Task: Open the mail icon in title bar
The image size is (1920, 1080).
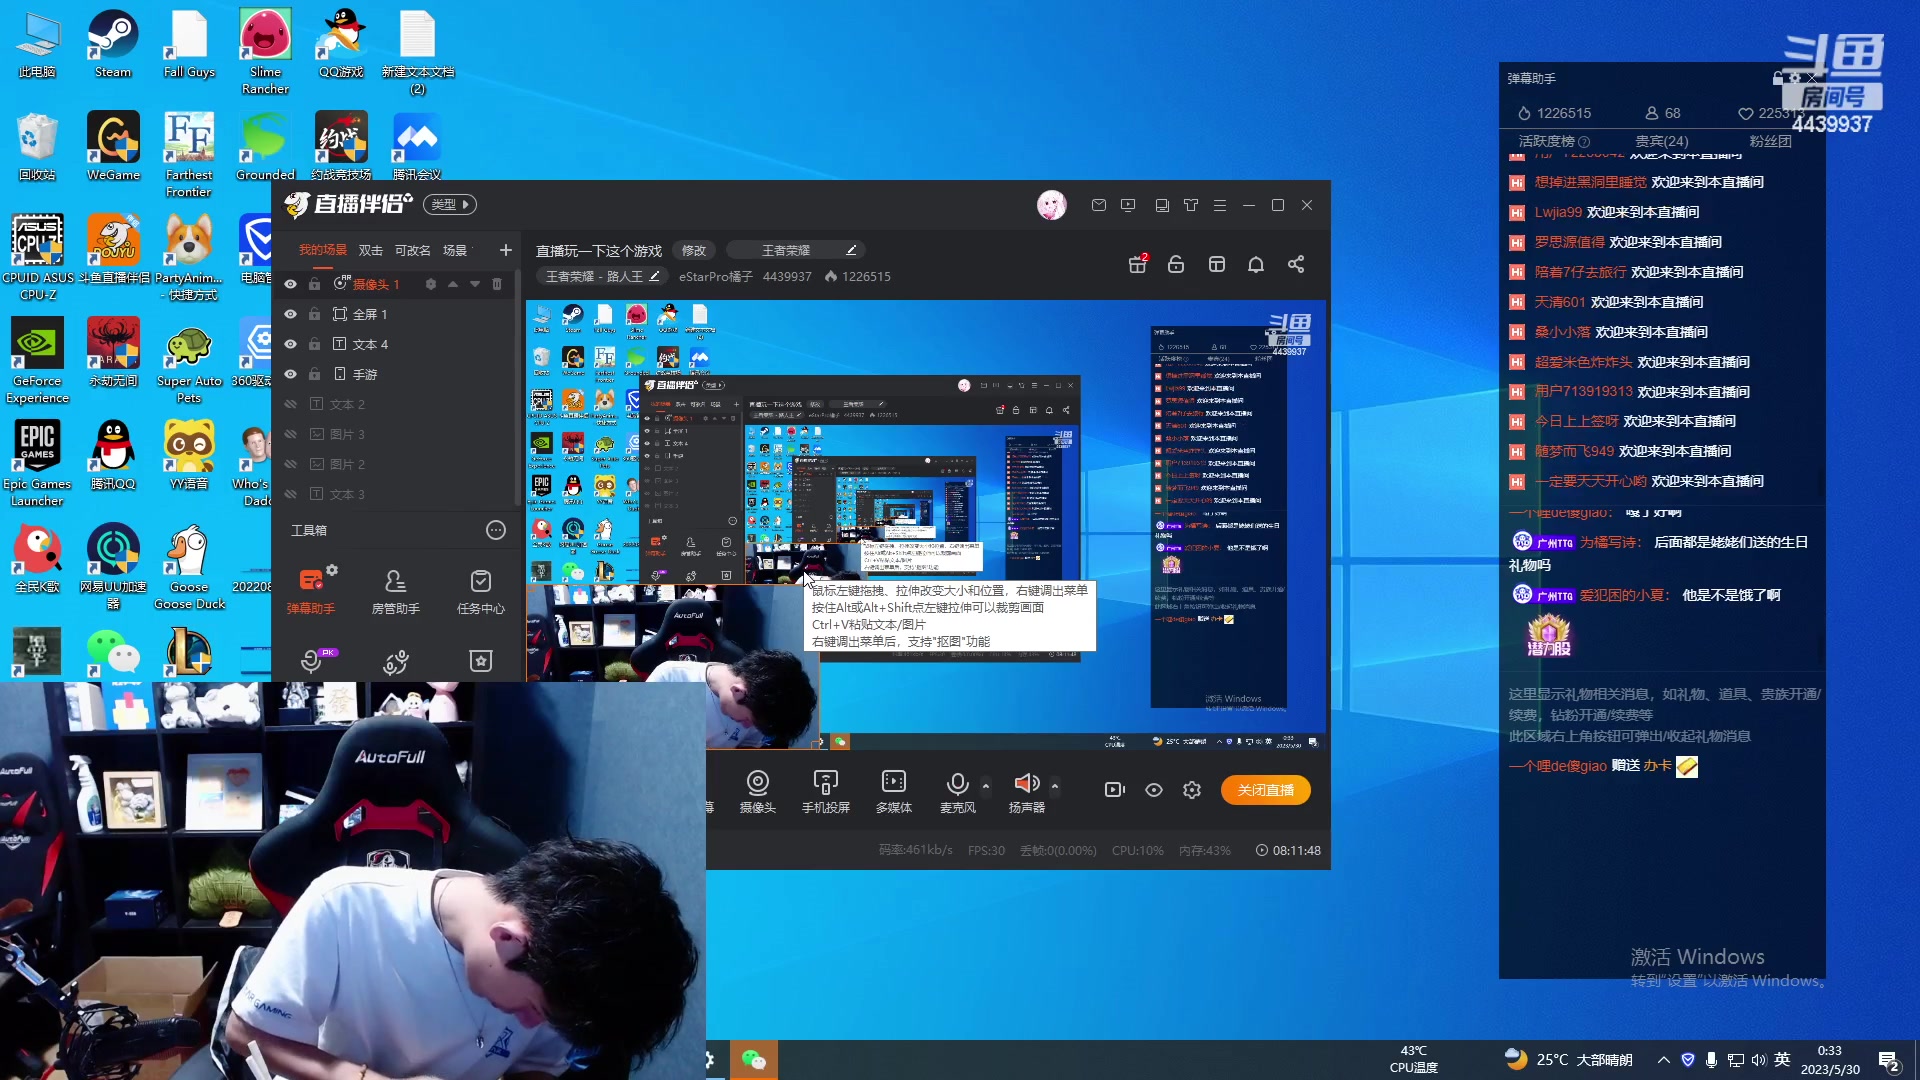Action: point(1099,205)
